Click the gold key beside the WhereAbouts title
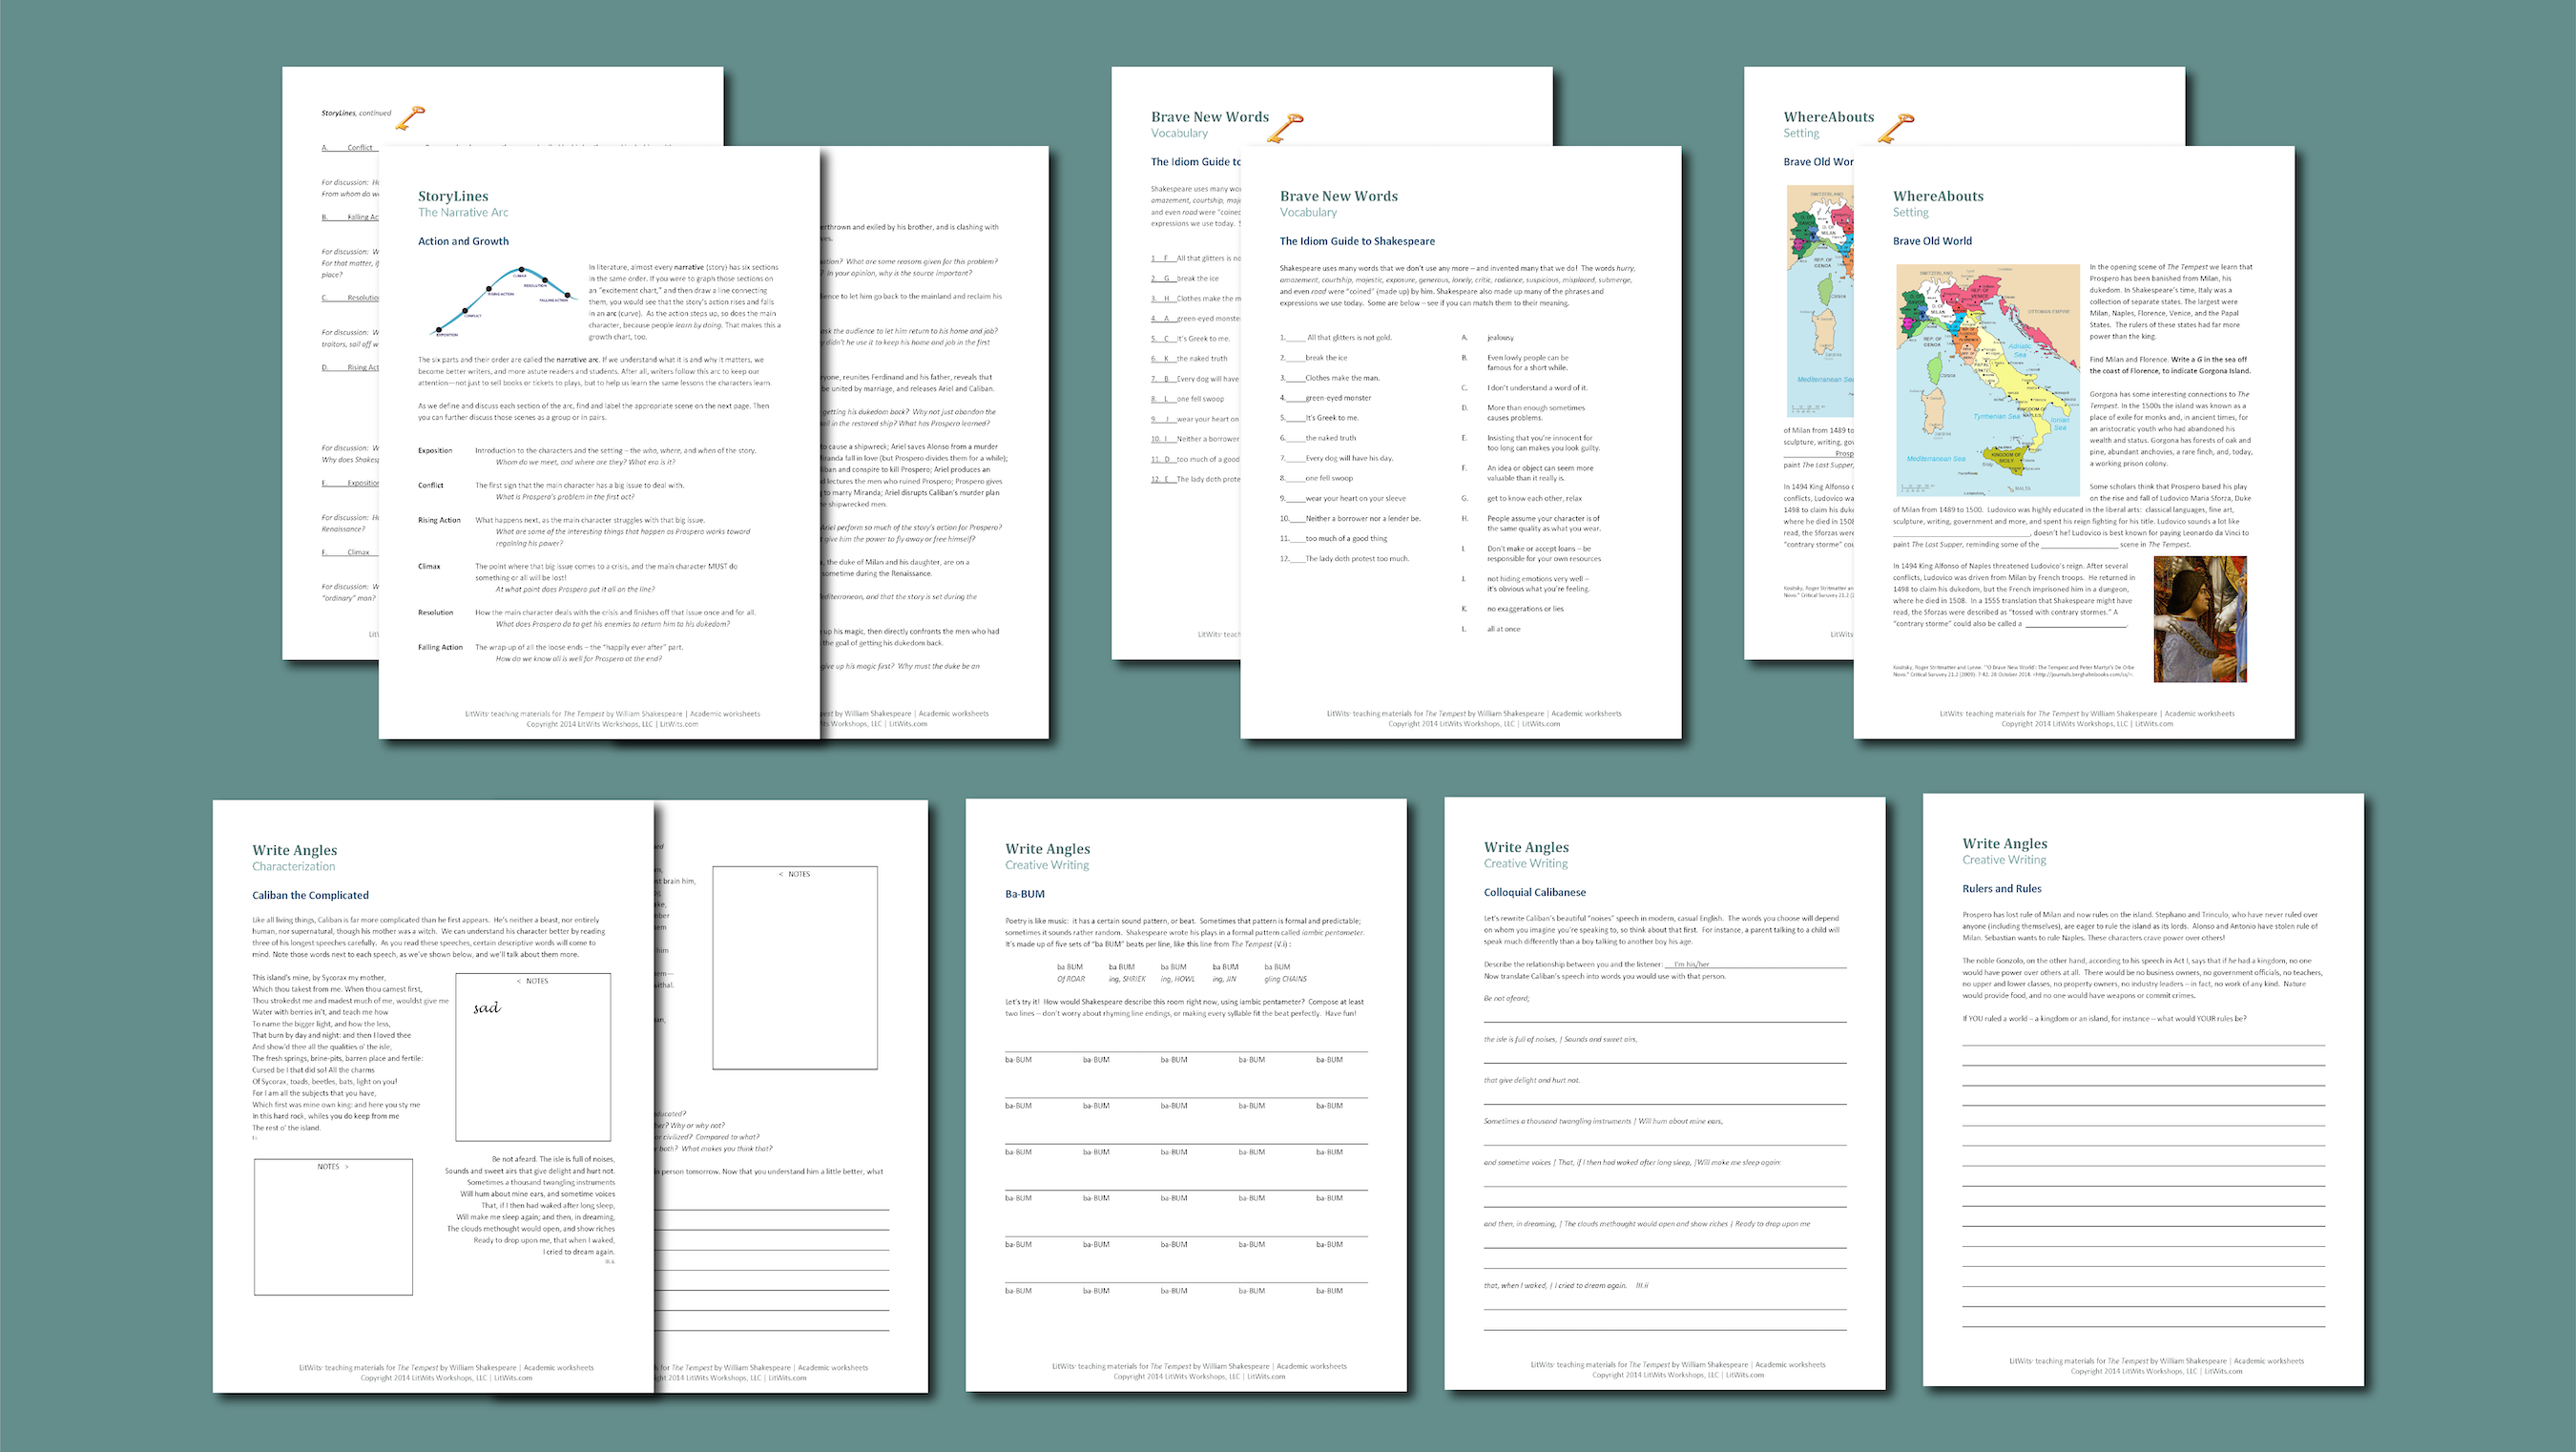Screen dimensions: 2576x1452 (1895, 128)
